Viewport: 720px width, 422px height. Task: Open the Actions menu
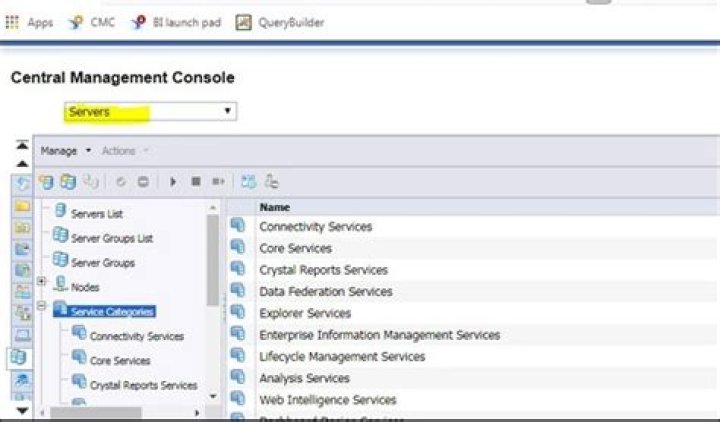(x=125, y=151)
